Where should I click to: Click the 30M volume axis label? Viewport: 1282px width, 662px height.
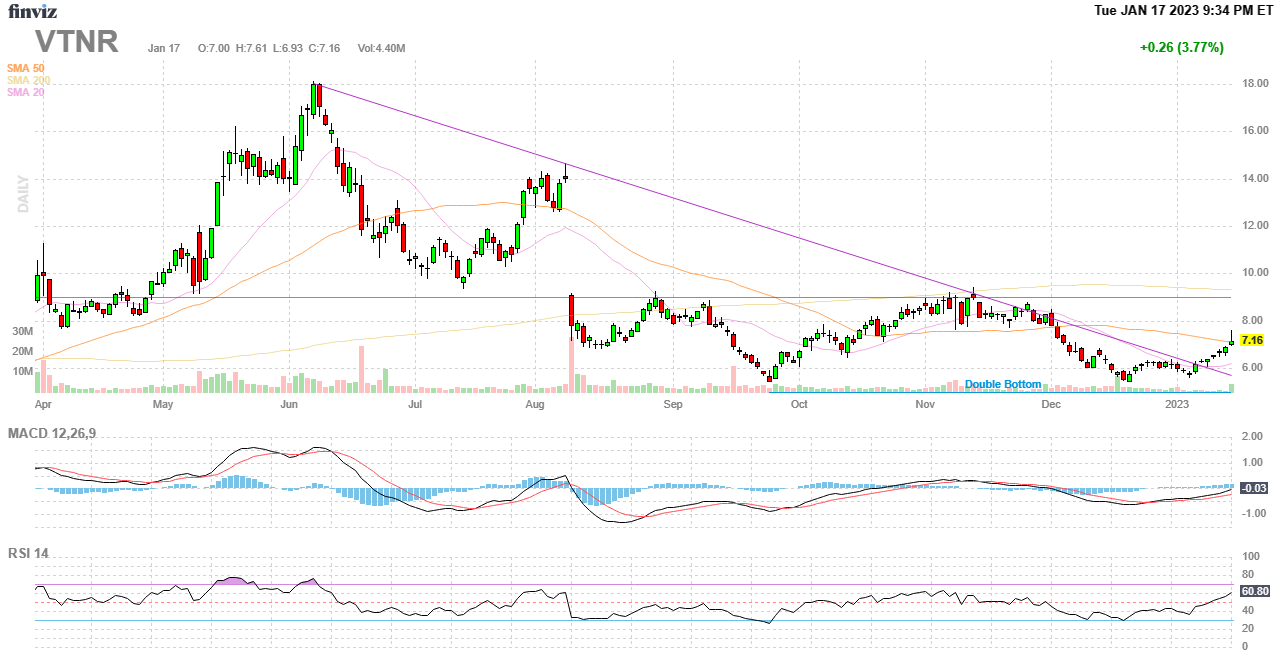pyautogui.click(x=21, y=331)
